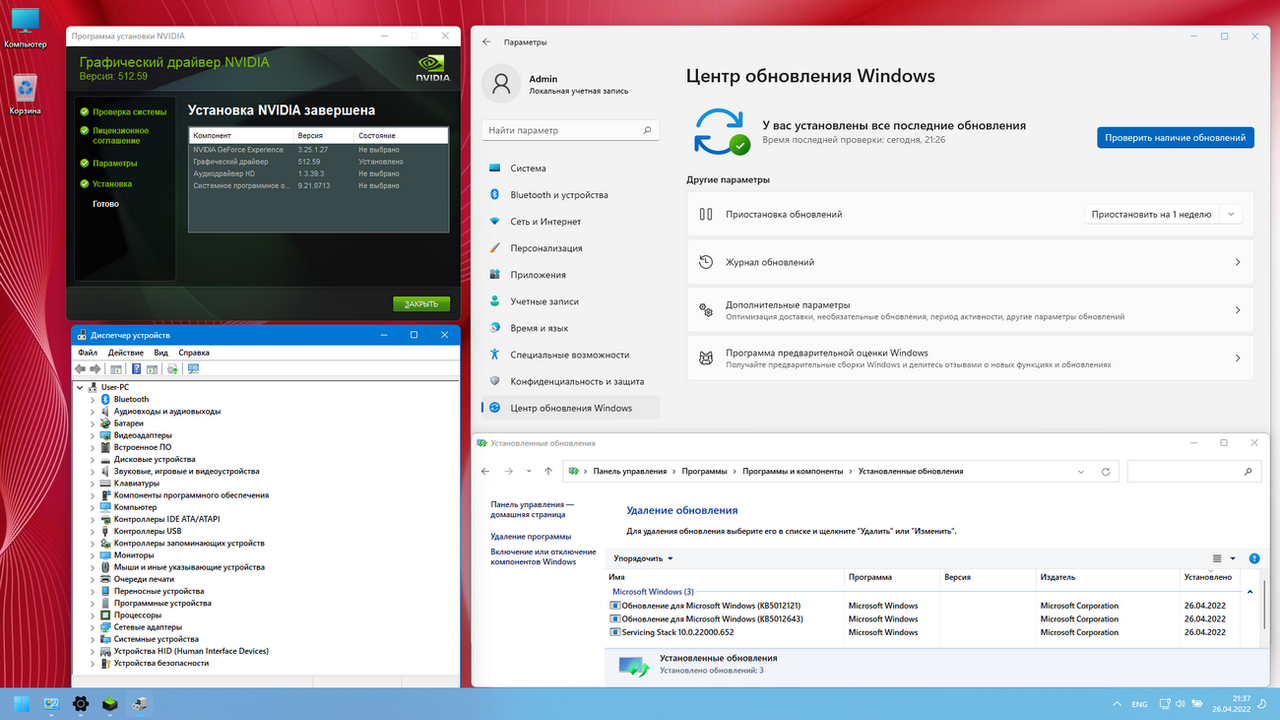Select Приложения in Settings sidebar
The image size is (1280, 720).
tap(571, 274)
